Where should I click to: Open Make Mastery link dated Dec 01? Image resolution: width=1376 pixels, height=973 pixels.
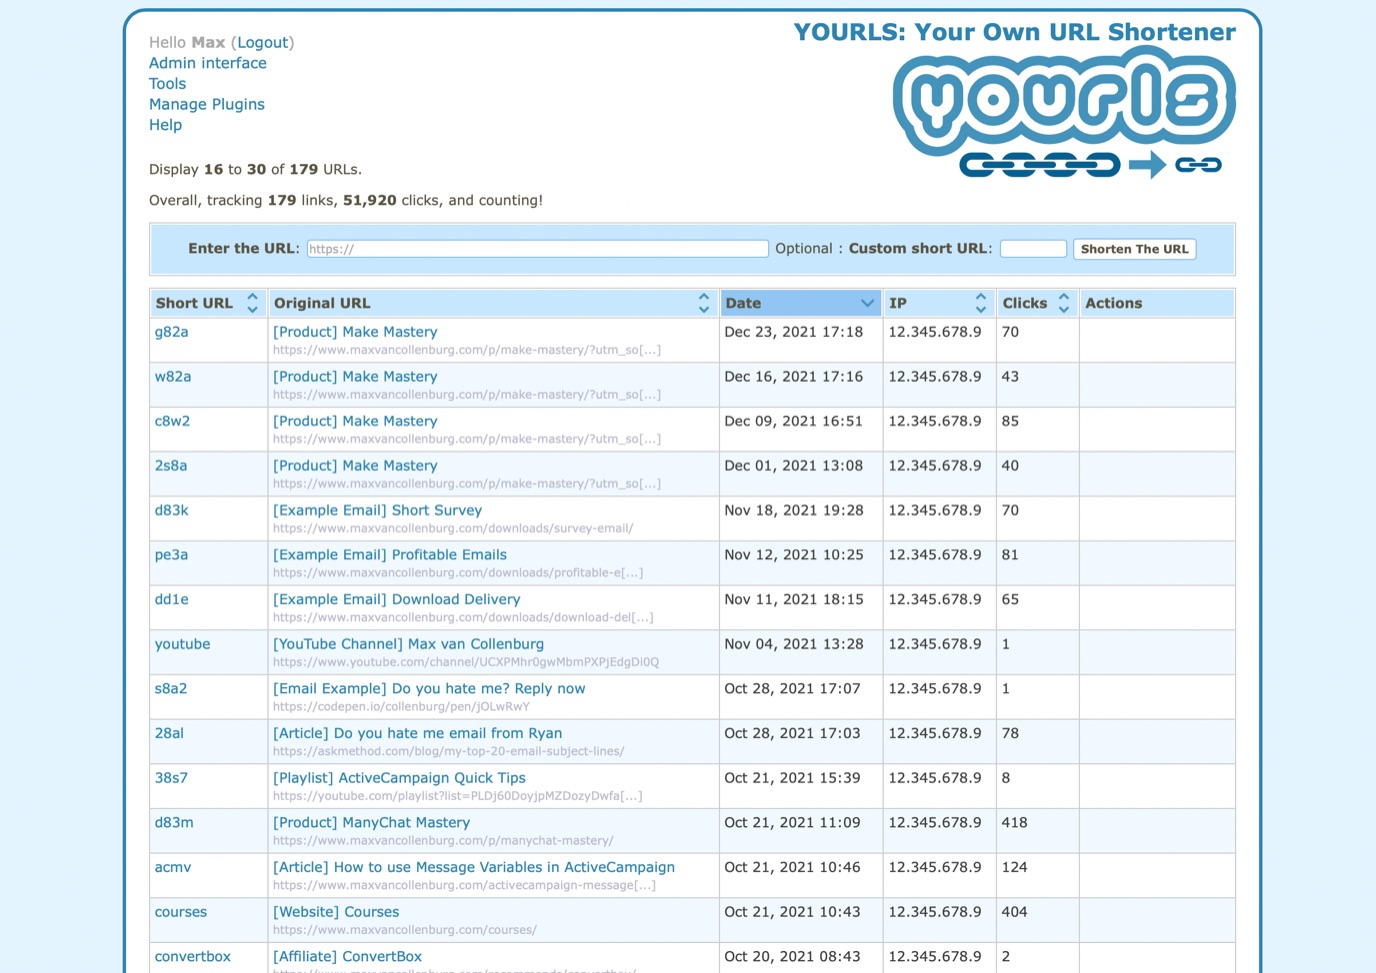355,466
